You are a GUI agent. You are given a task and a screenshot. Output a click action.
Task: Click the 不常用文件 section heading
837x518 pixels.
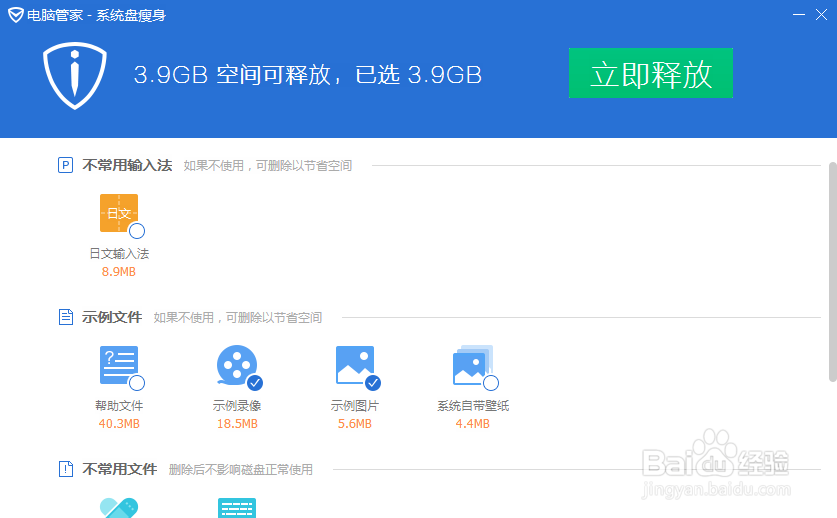click(120, 469)
